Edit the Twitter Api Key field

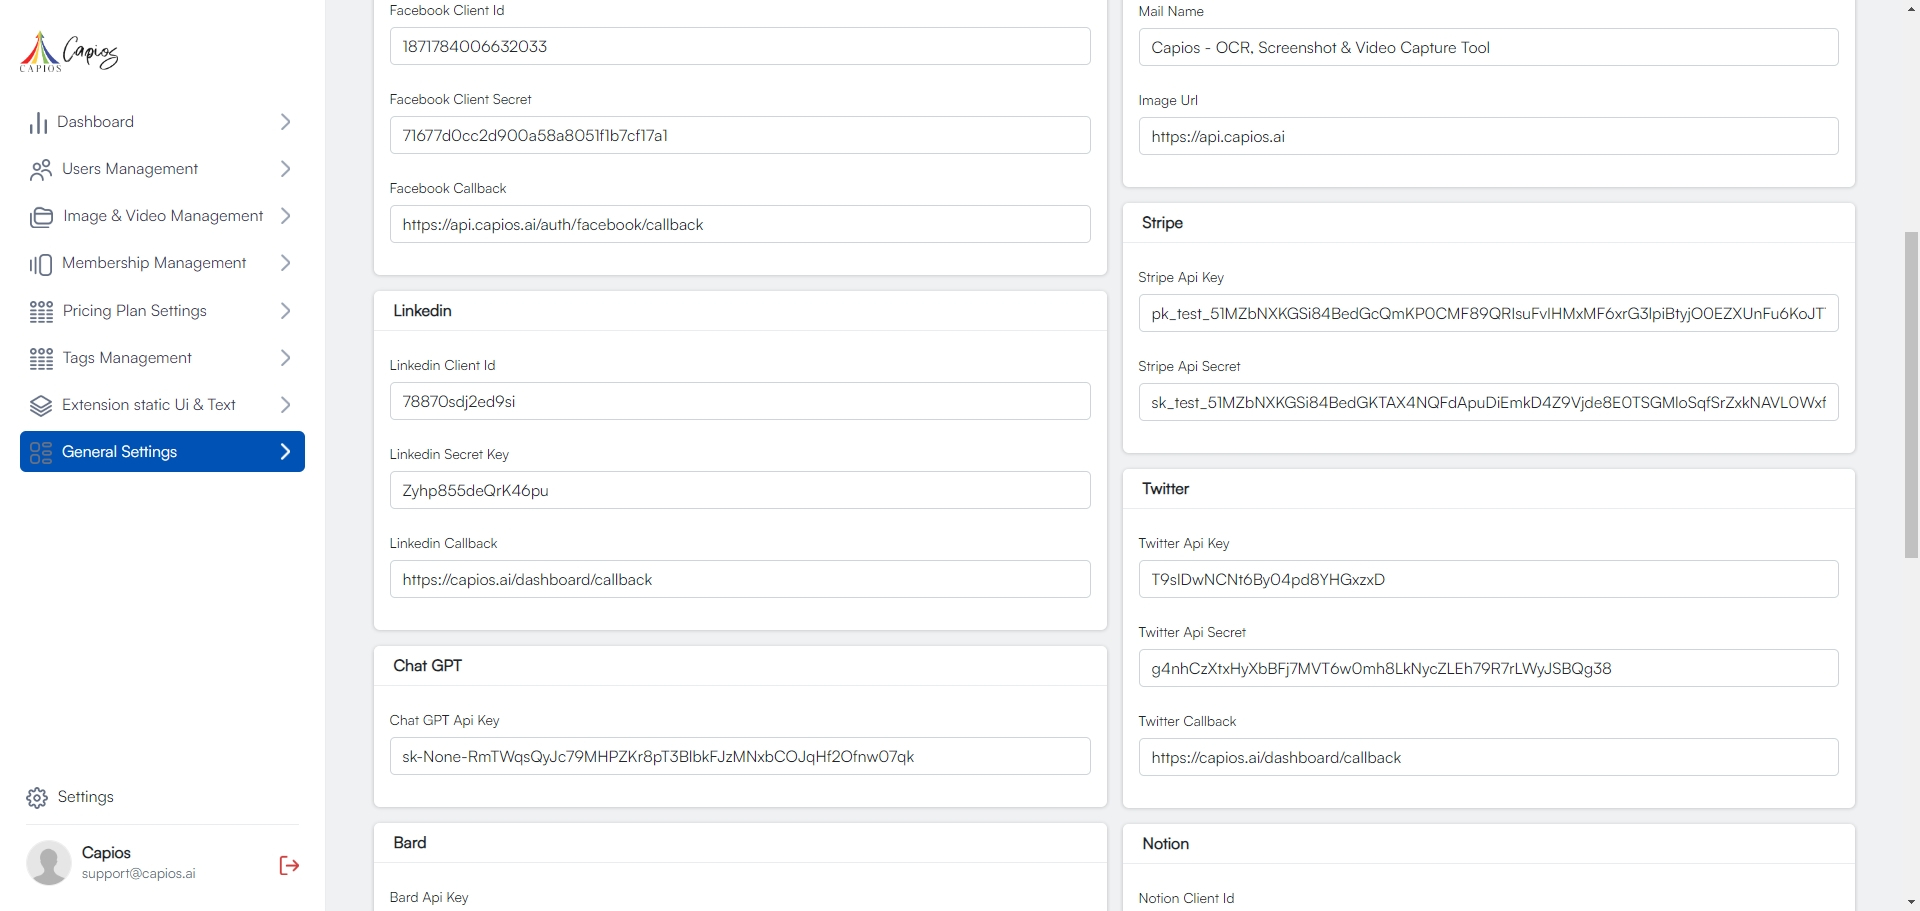(1488, 579)
